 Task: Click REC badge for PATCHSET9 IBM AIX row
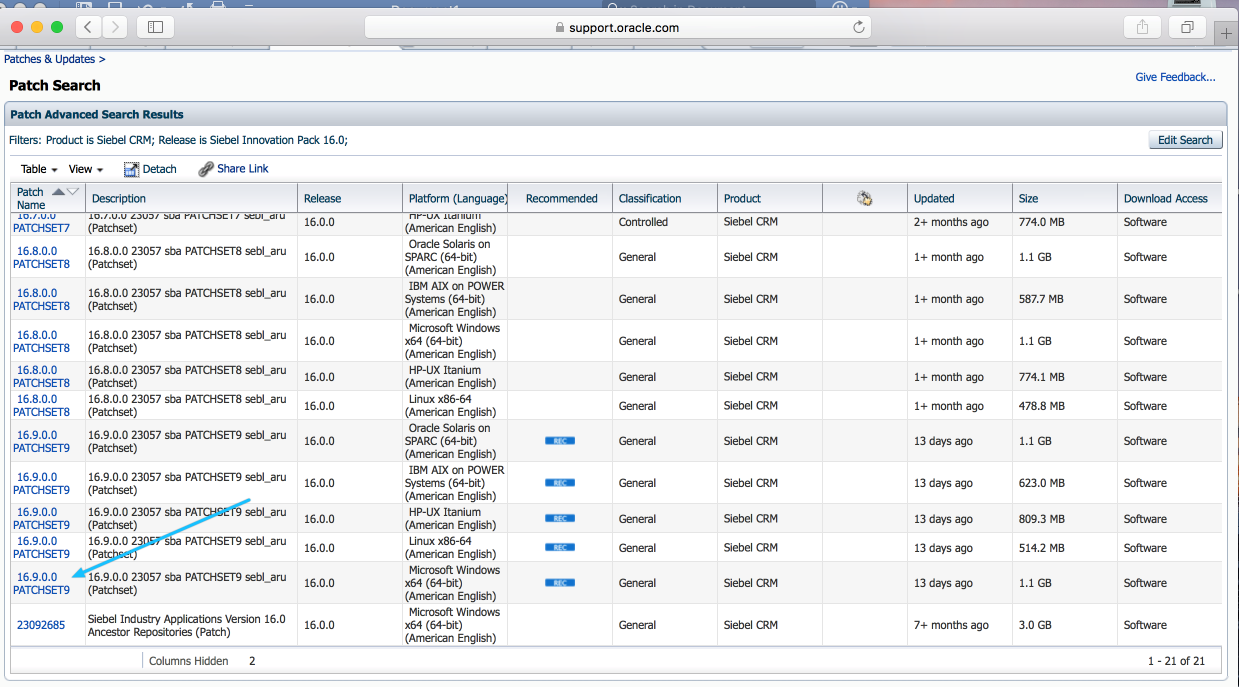(560, 483)
